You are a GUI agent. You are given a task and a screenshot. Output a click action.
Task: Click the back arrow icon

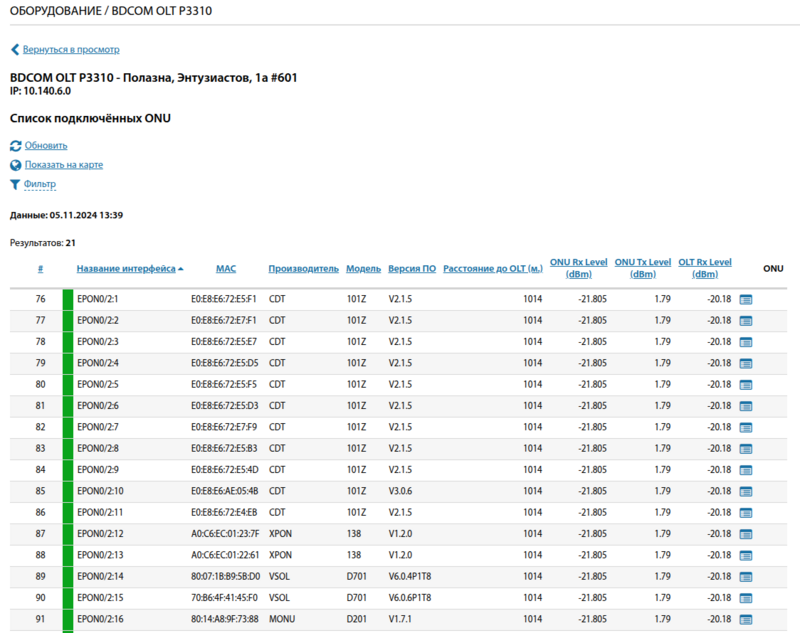click(15, 49)
